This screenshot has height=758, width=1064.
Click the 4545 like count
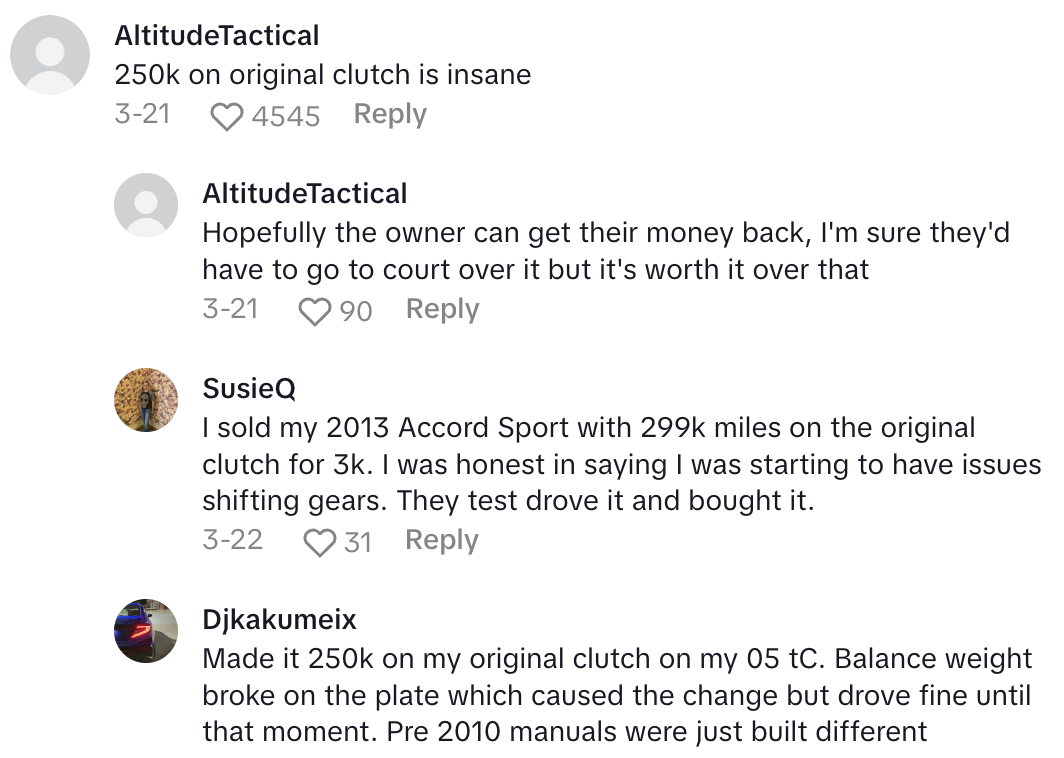(286, 117)
